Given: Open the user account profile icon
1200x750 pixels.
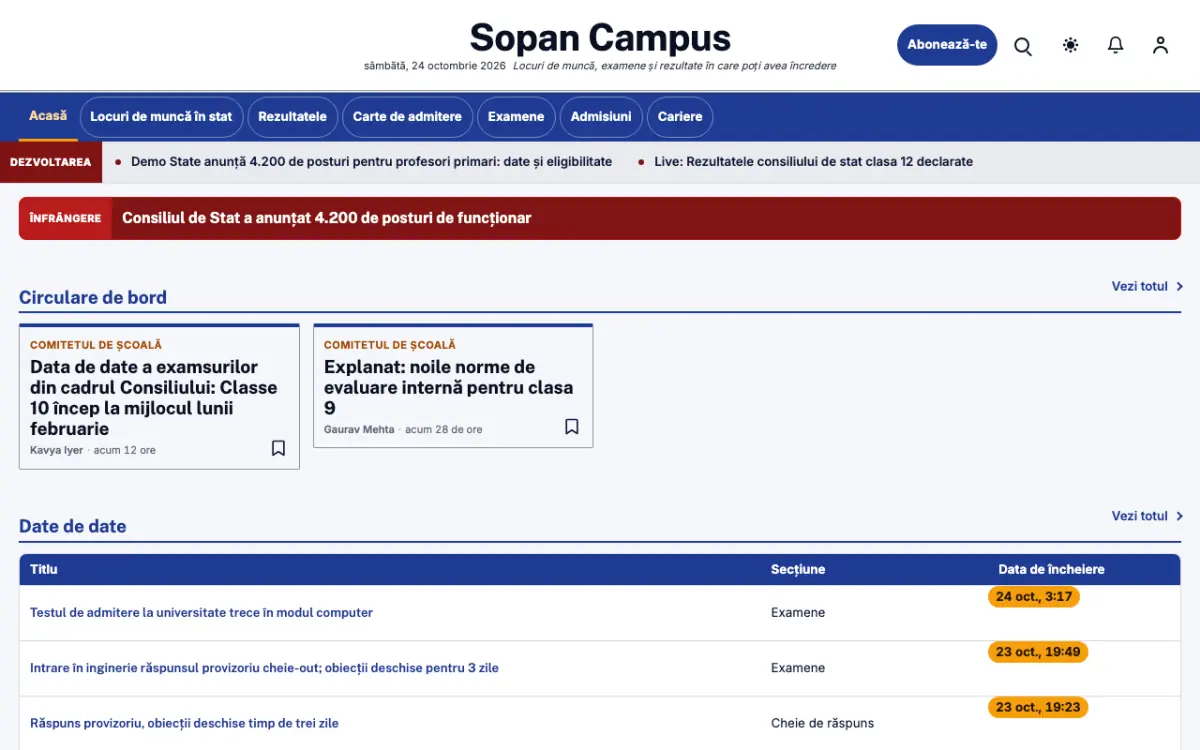Looking at the screenshot, I should (1160, 45).
